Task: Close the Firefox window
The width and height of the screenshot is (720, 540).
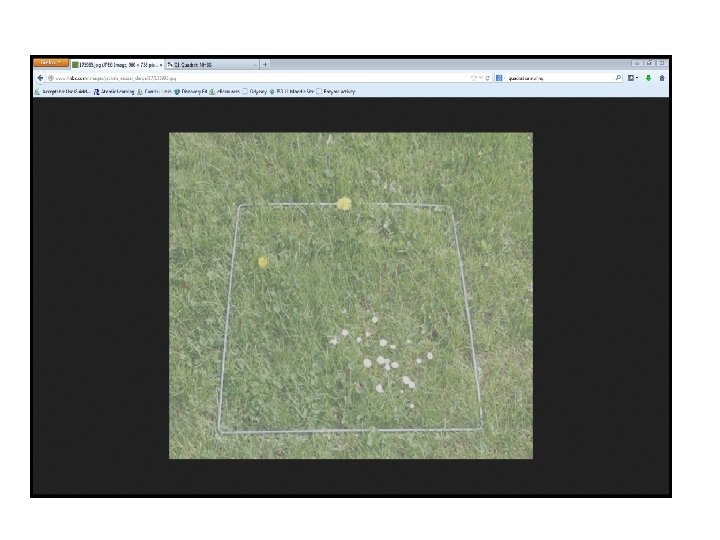Action: (662, 63)
